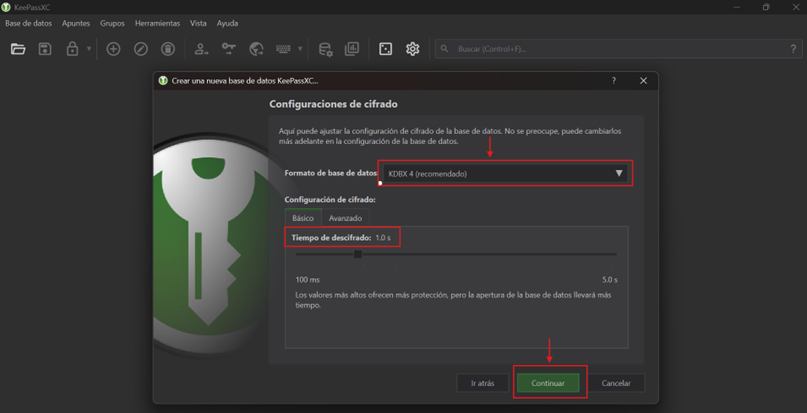Open the Formato de base de datos dropdown
This screenshot has width=807, height=413.
[x=505, y=174]
